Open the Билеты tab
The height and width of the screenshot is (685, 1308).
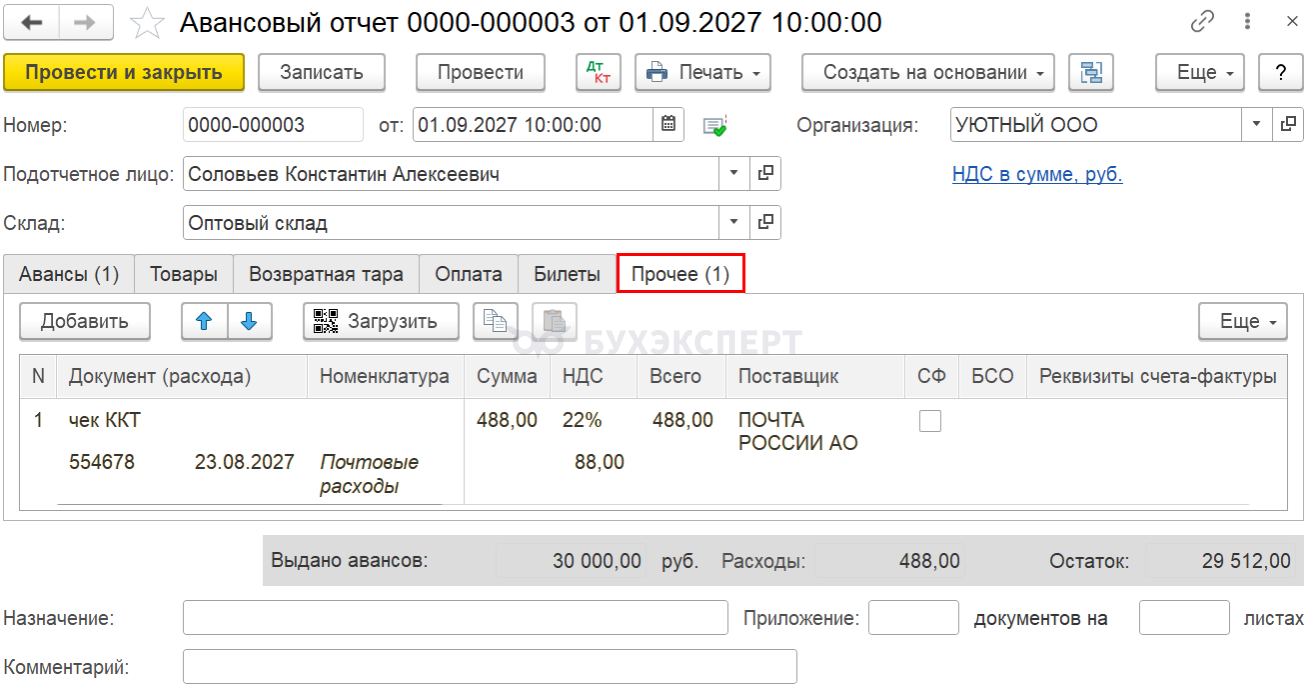(x=567, y=274)
